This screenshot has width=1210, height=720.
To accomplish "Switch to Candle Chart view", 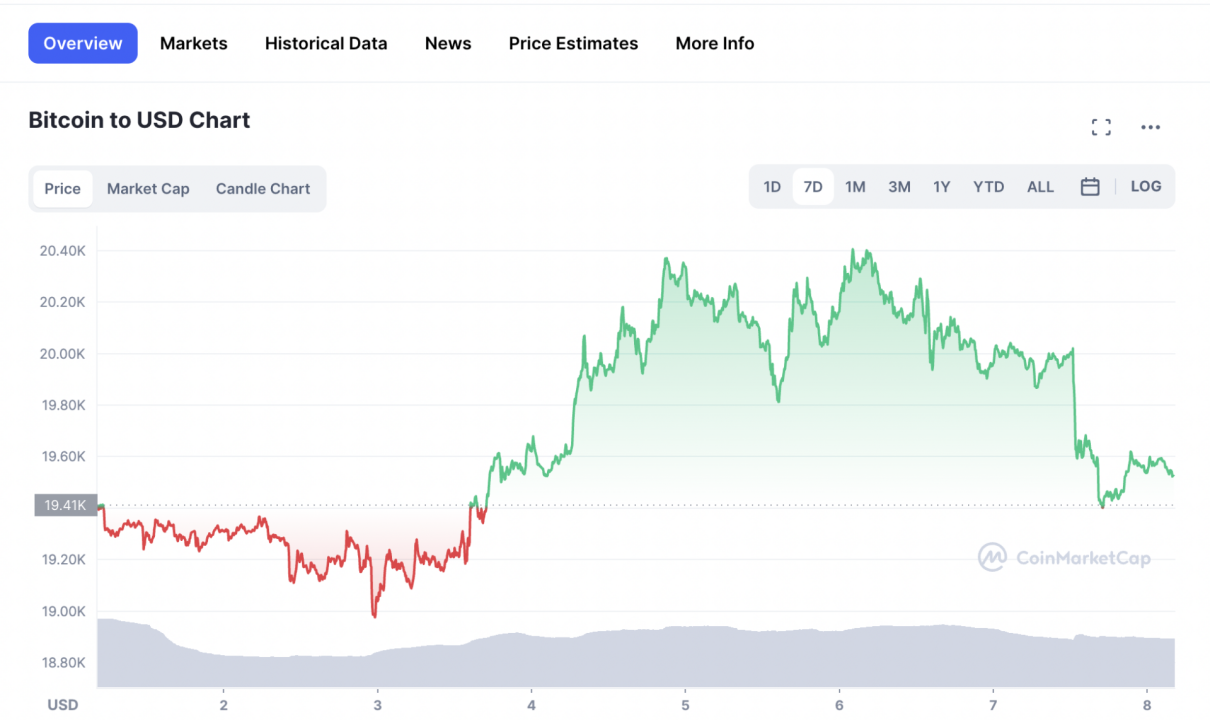I will 263,189.
